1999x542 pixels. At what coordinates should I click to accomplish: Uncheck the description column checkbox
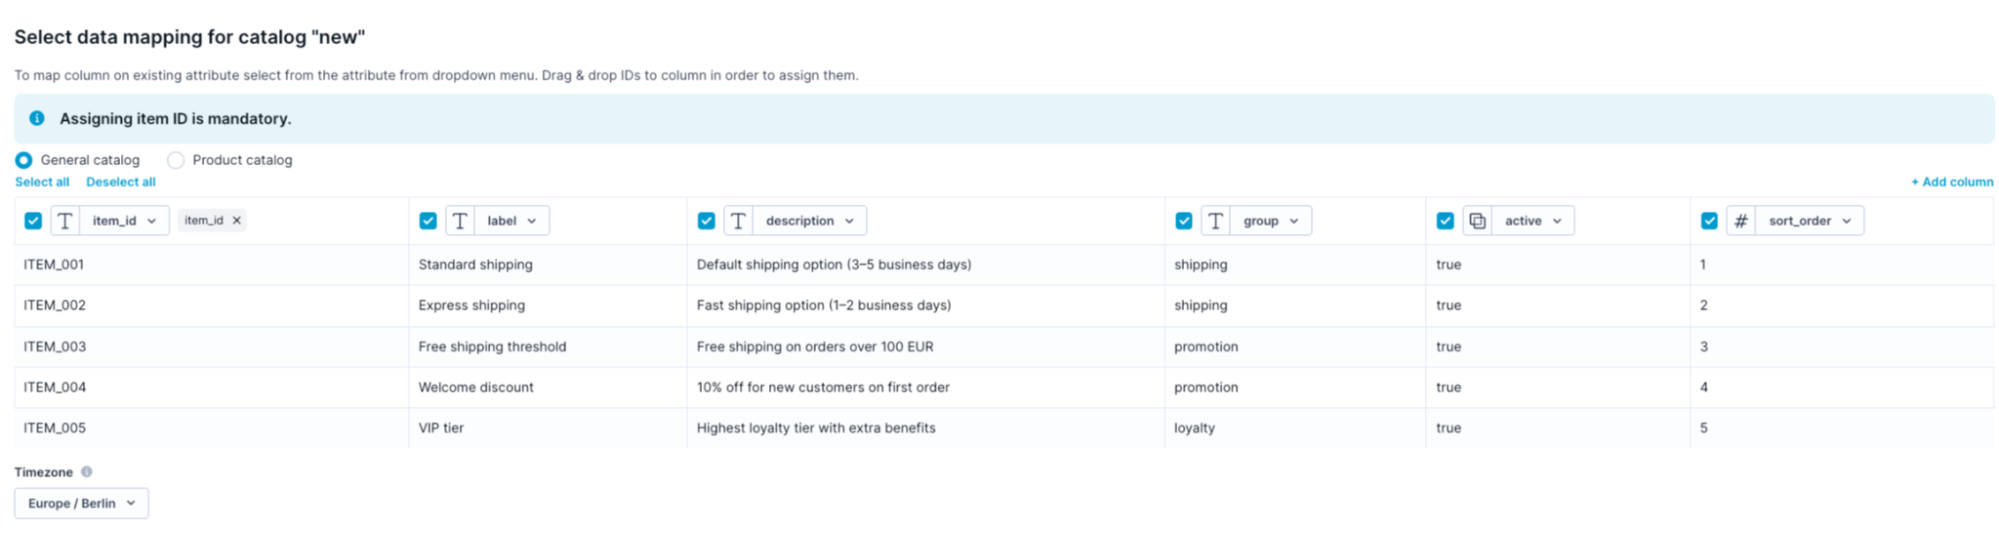pos(706,221)
